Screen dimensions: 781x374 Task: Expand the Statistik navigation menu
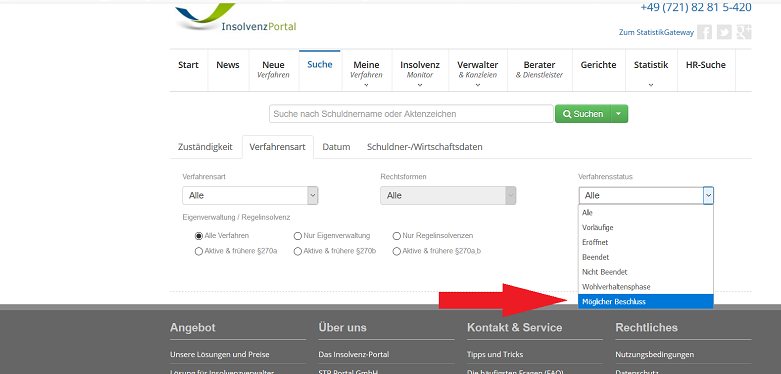coord(651,70)
